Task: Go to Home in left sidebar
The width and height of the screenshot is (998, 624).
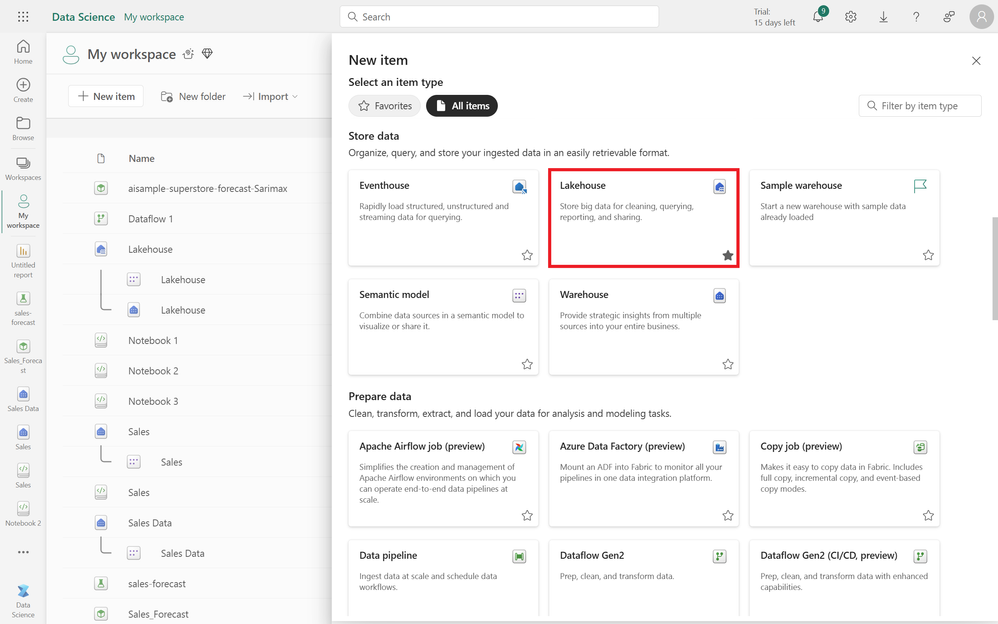Action: [23, 52]
